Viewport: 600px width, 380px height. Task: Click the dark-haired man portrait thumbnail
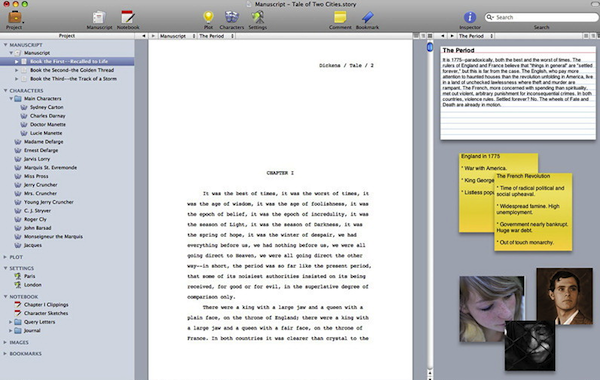pos(564,295)
